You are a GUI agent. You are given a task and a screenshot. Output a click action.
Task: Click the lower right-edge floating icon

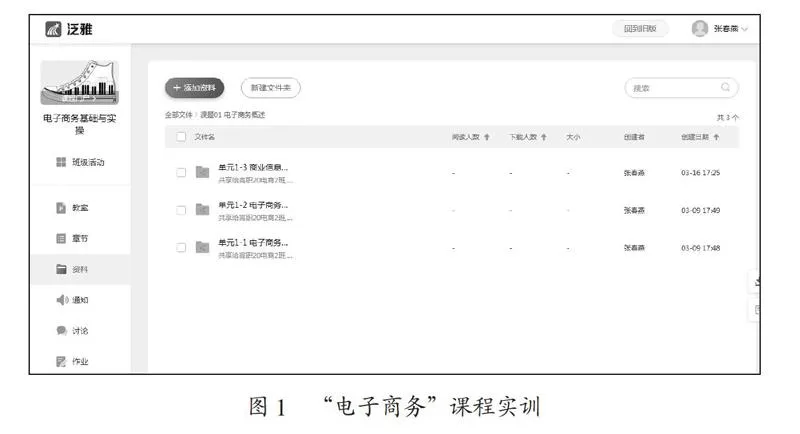(757, 310)
